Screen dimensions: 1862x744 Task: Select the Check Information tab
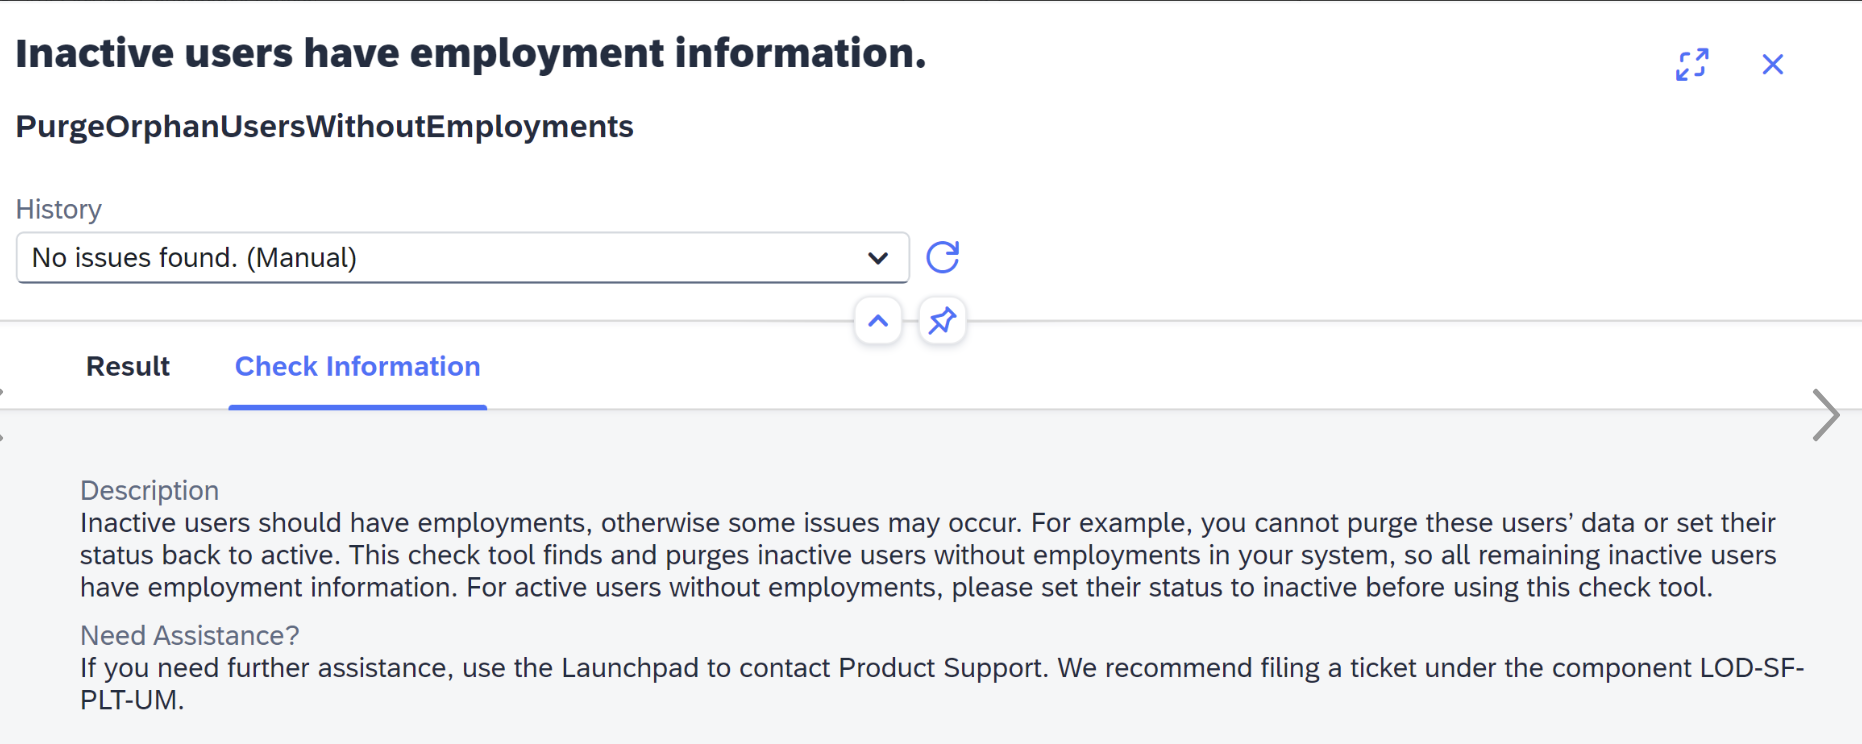pyautogui.click(x=357, y=367)
